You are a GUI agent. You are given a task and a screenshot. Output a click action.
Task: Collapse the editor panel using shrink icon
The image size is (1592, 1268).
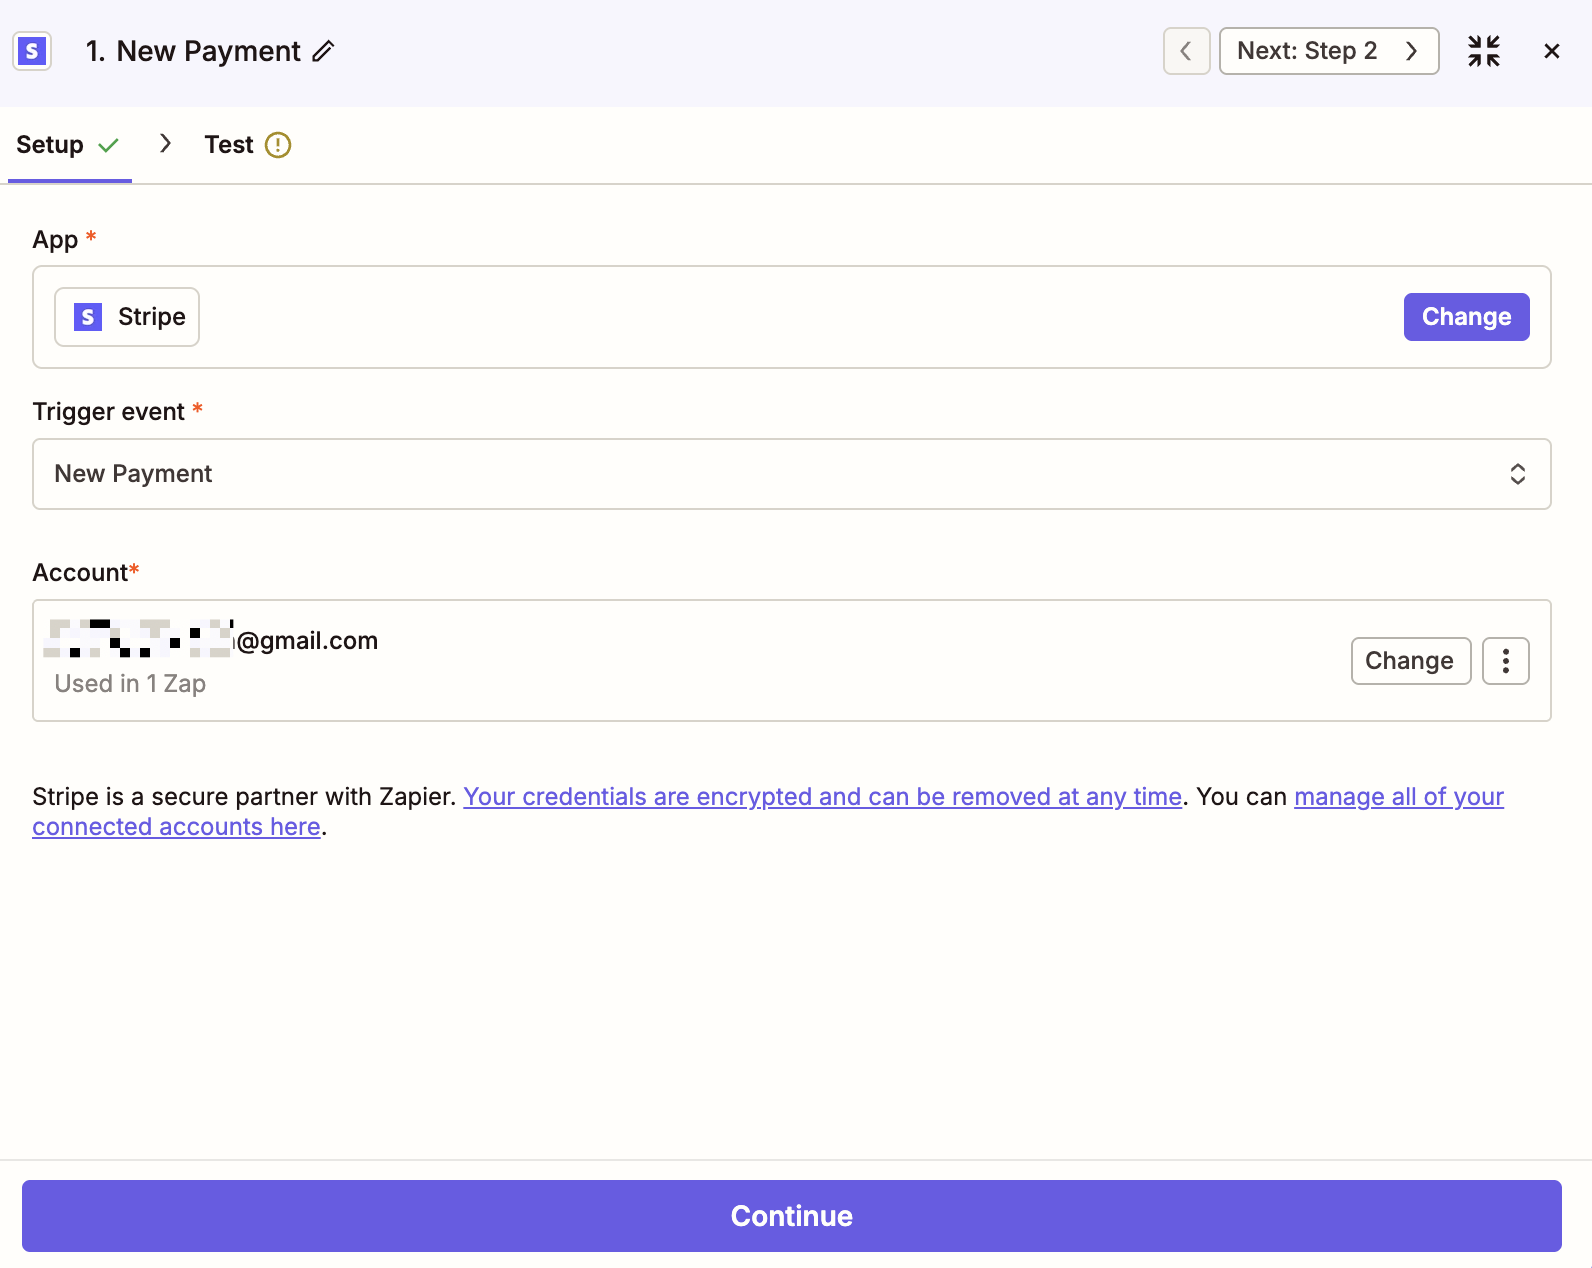tap(1484, 51)
